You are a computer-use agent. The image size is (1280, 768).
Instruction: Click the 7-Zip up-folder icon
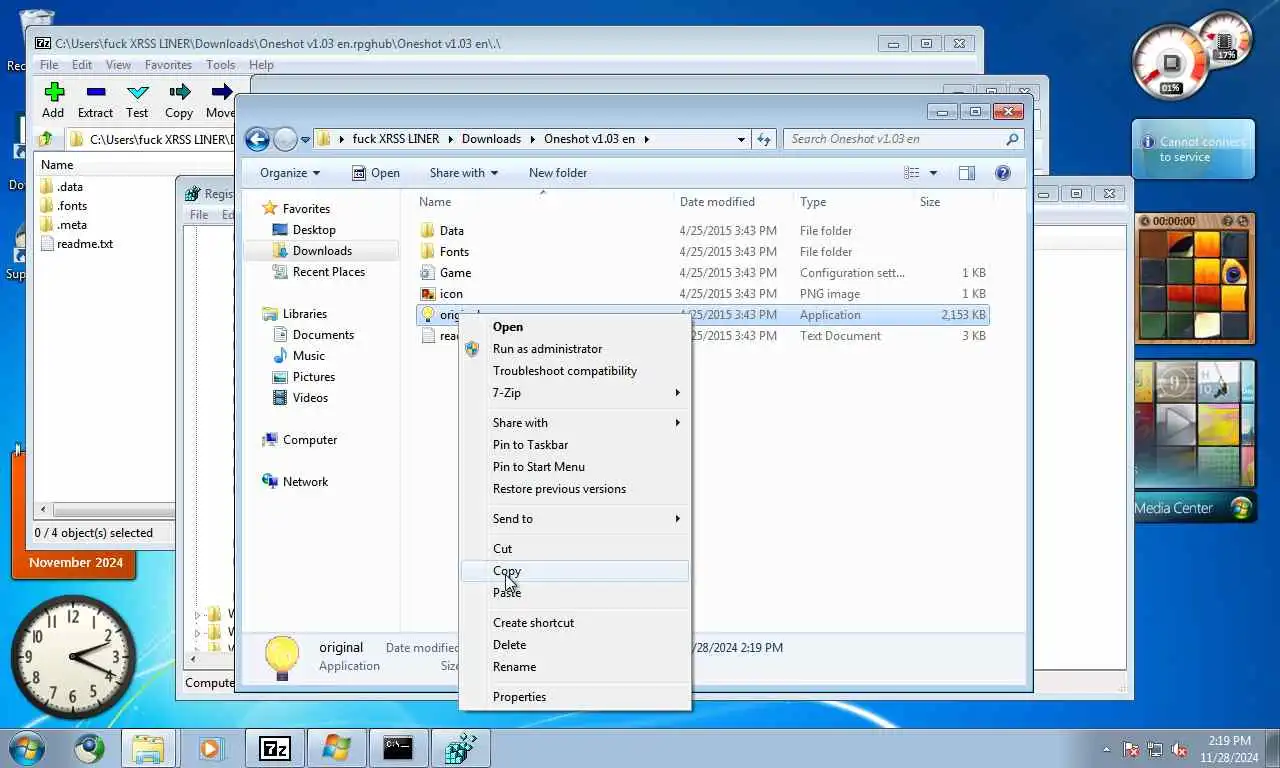click(x=46, y=139)
